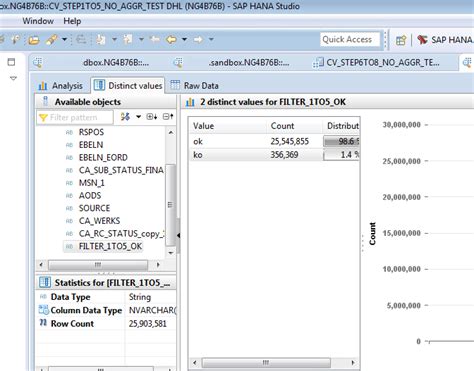The height and width of the screenshot is (371, 474).
Task: Click the connection plug toolbar icon
Action: (51, 40)
